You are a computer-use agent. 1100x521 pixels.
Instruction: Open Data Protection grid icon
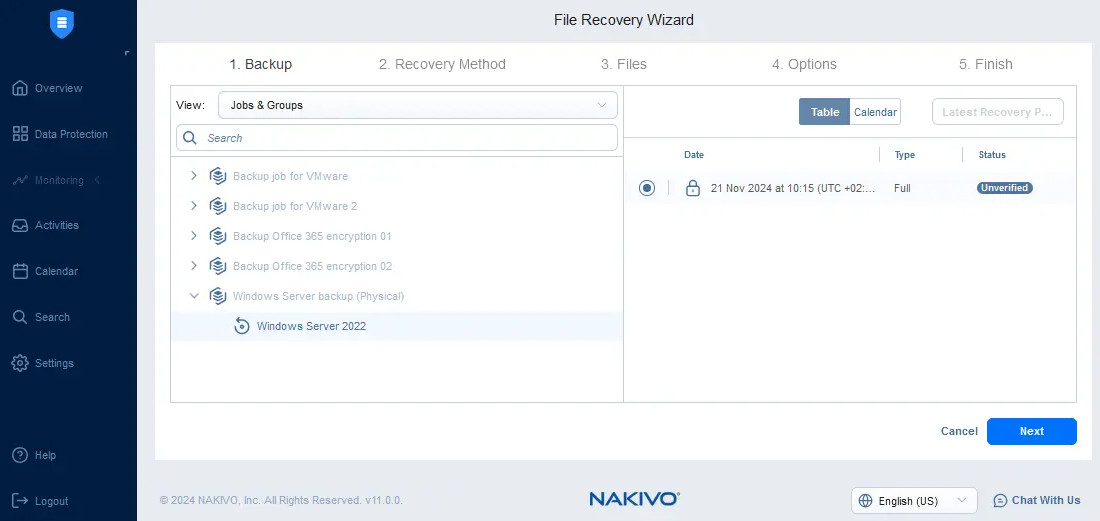click(20, 134)
